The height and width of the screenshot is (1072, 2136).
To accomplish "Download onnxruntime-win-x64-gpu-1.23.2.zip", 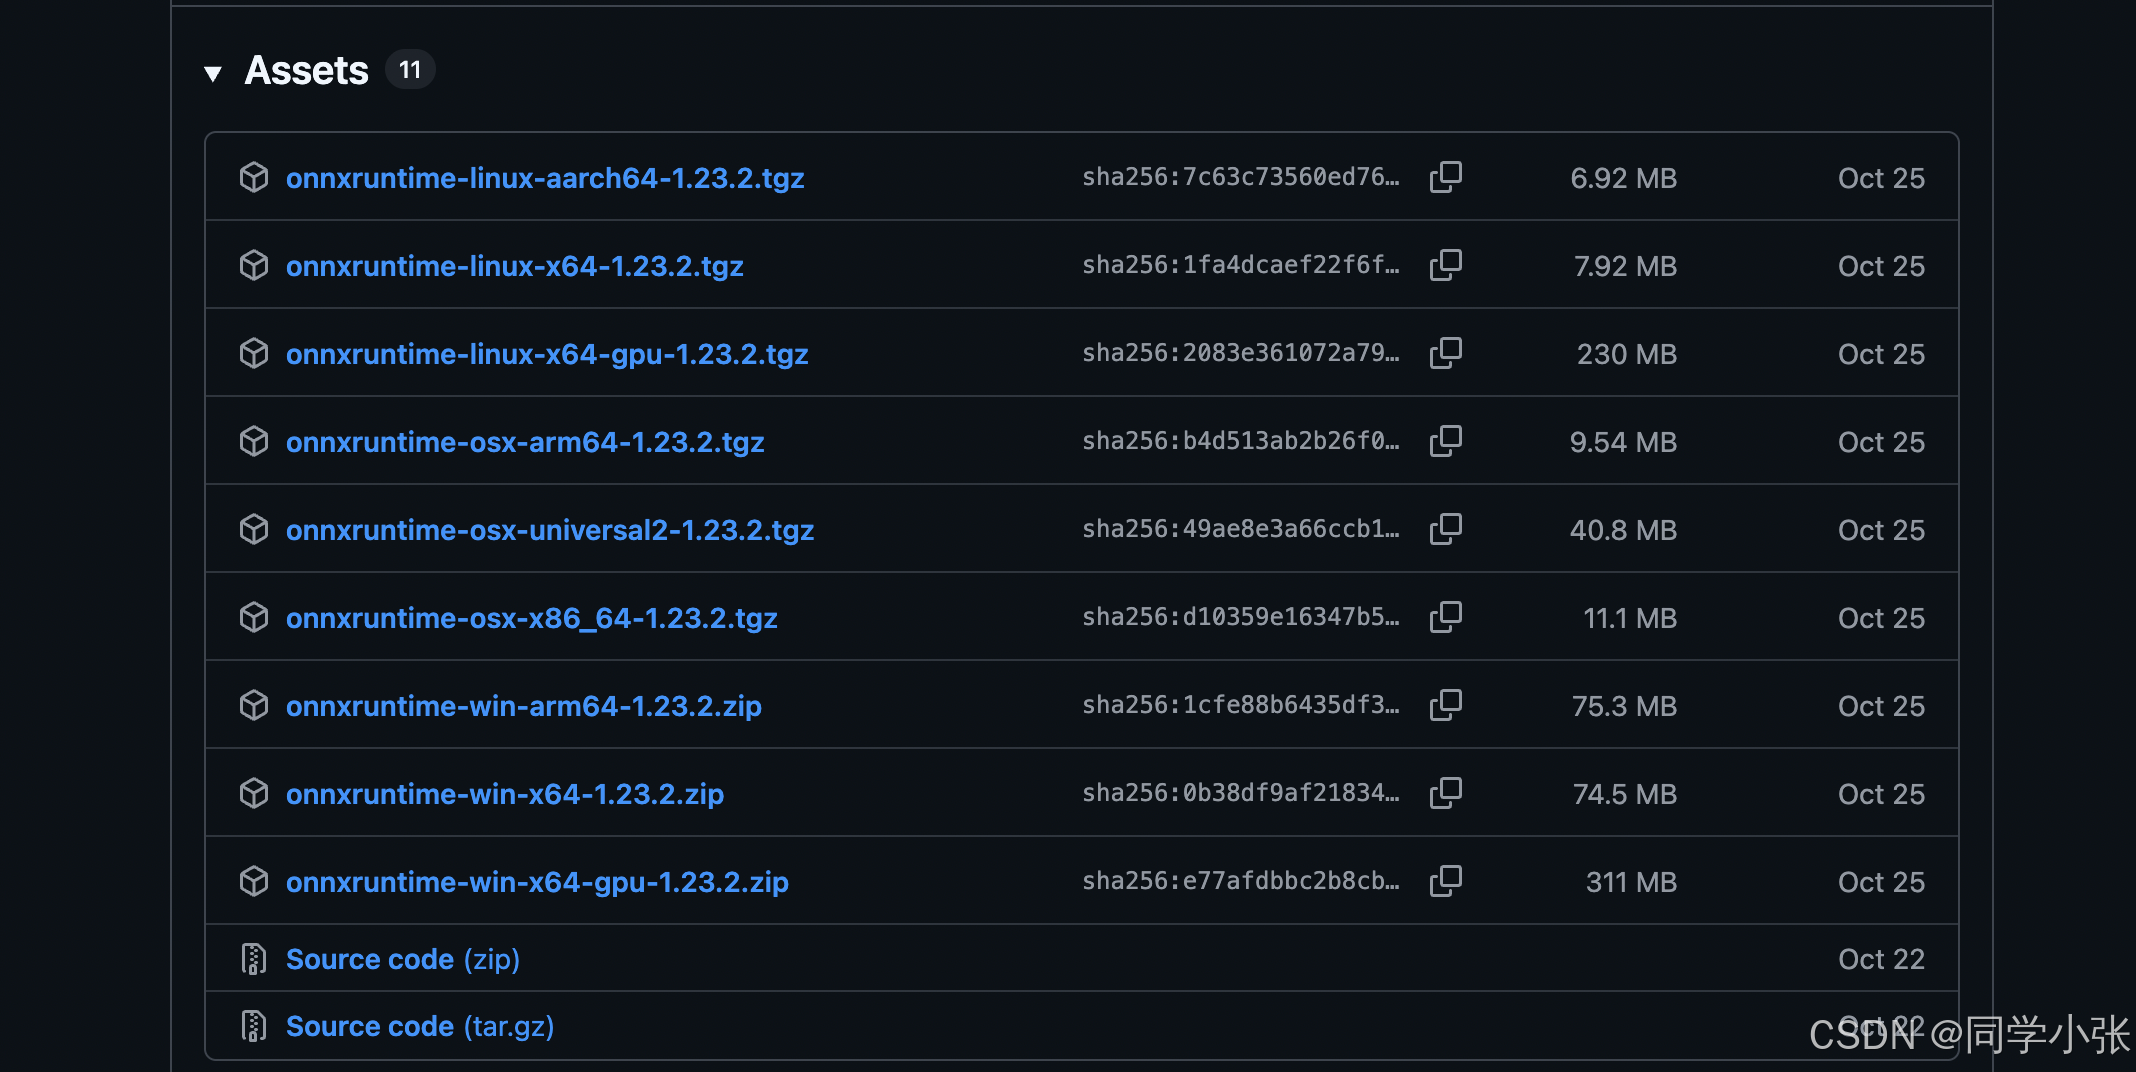I will (537, 882).
